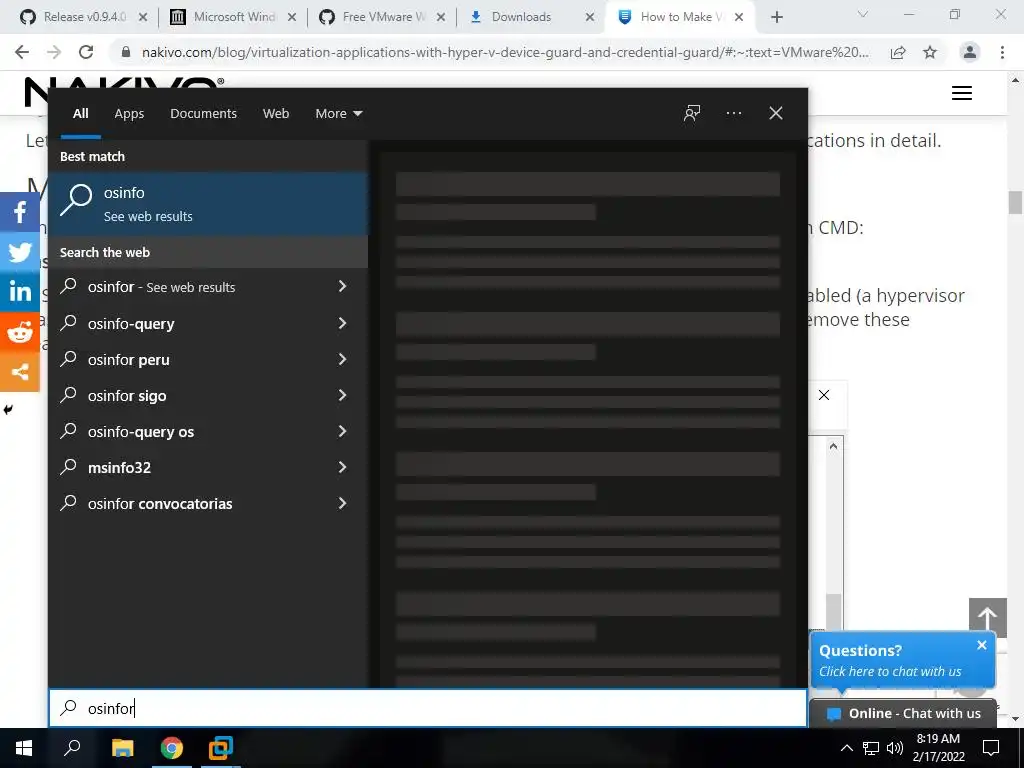View the site lock security info
Screen dimensions: 1024x768
126,52
